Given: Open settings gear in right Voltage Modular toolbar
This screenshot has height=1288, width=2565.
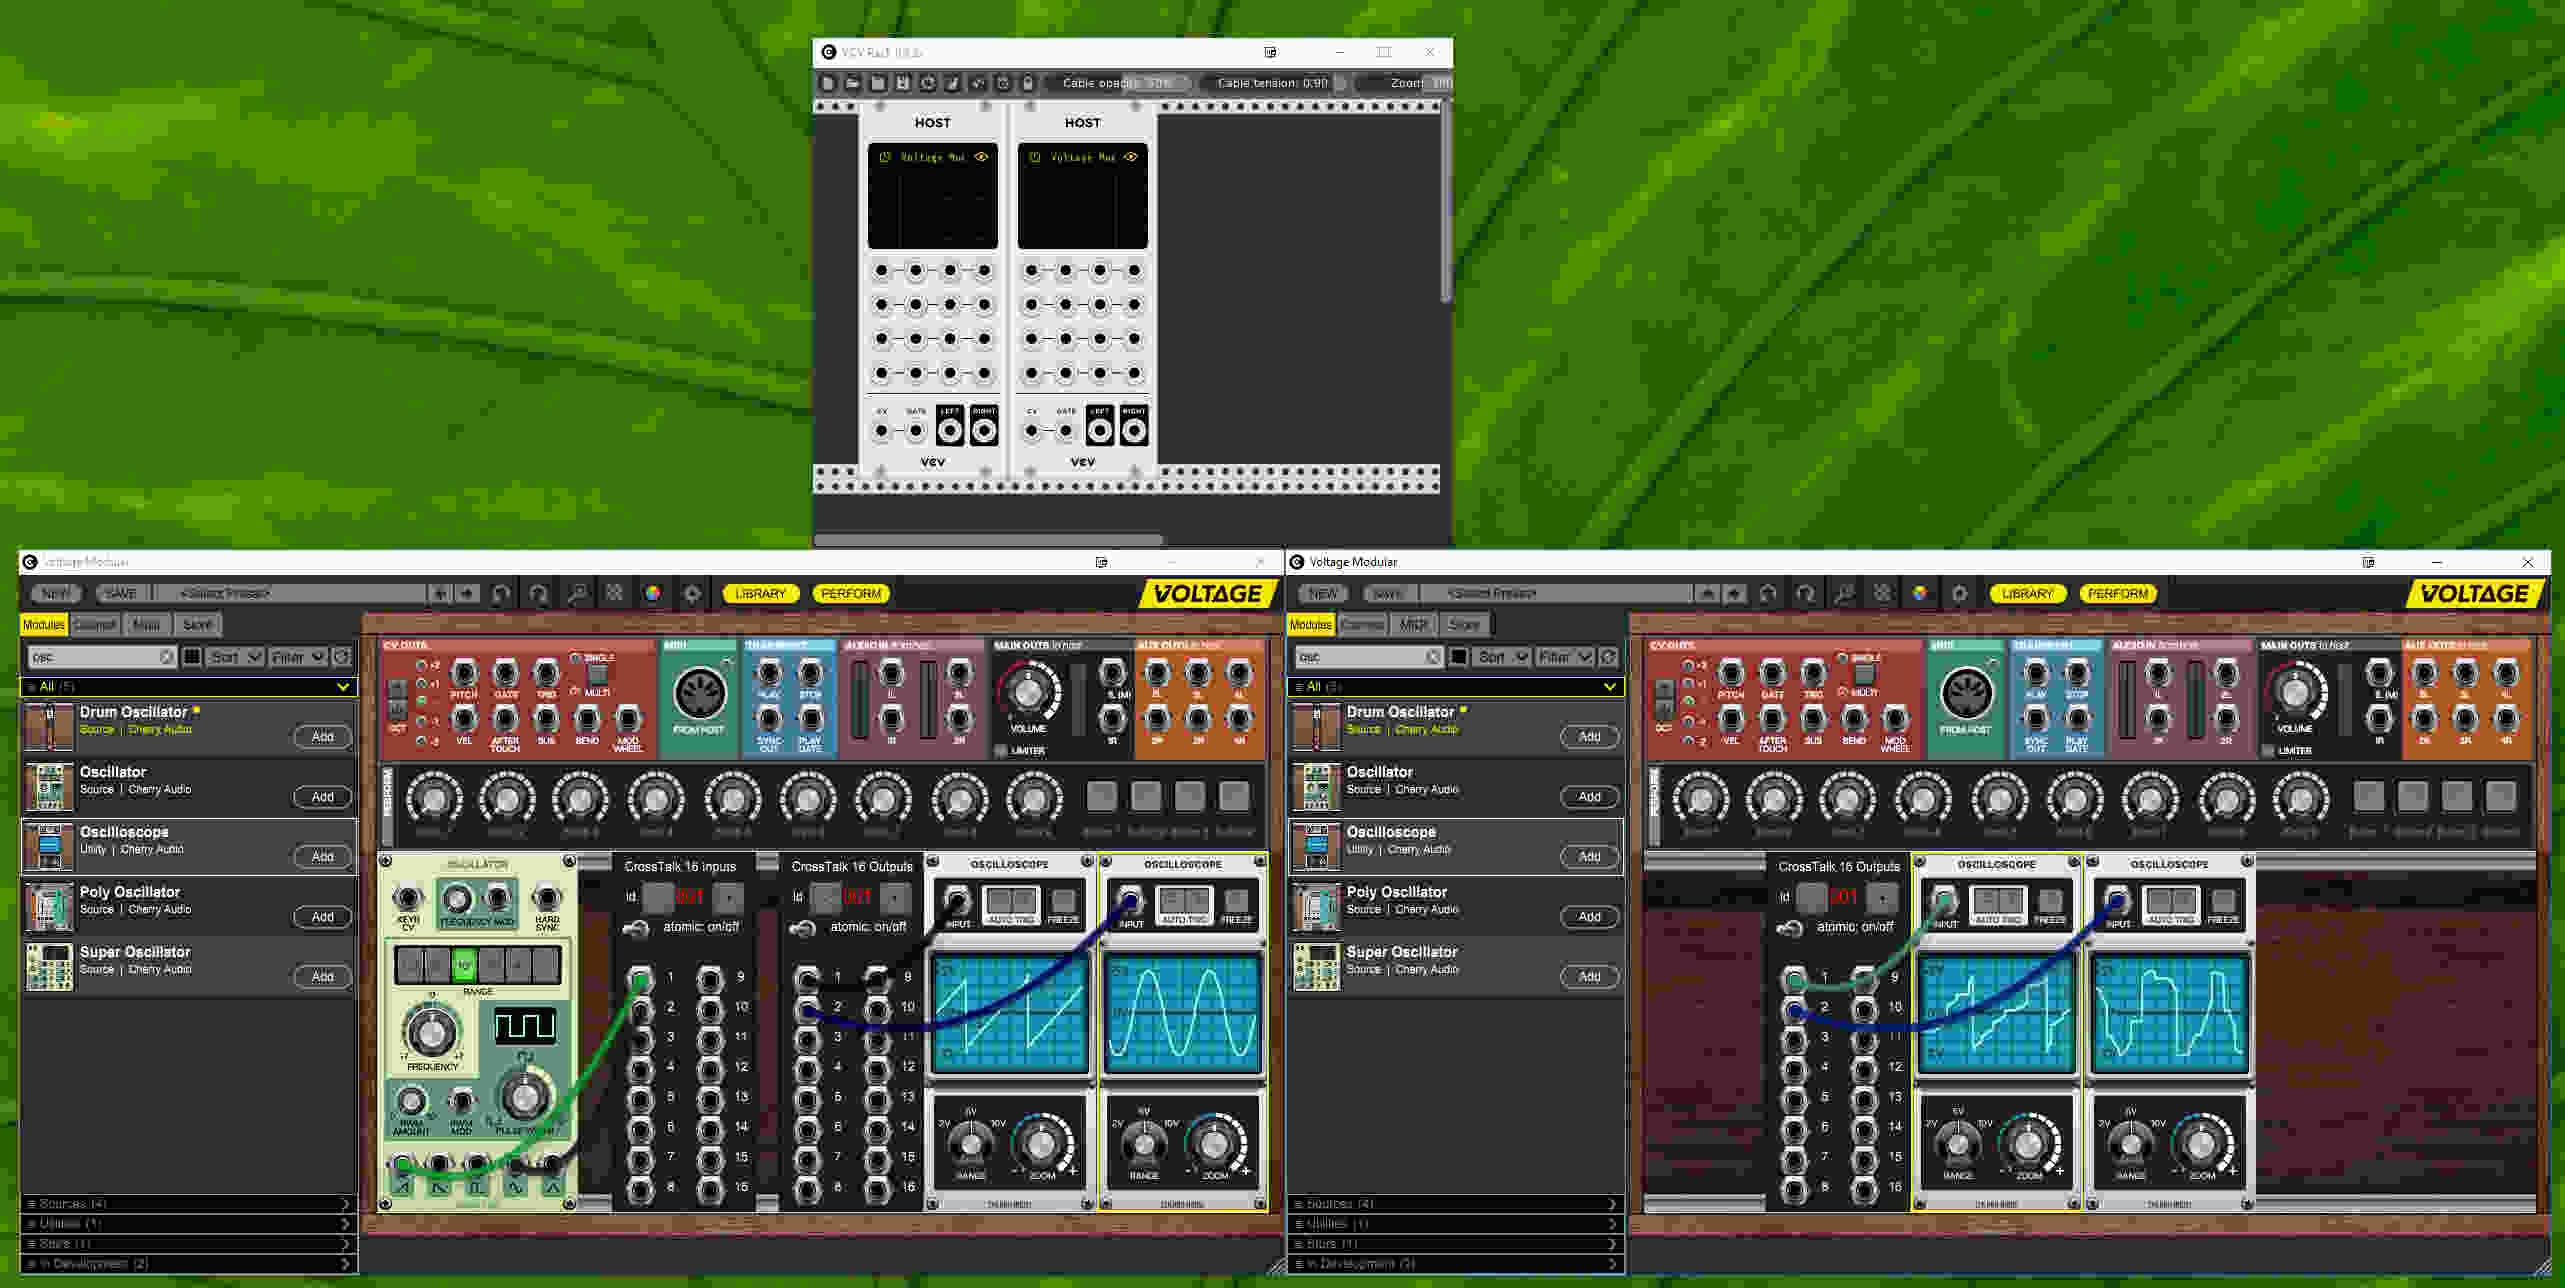Looking at the screenshot, I should [1959, 594].
